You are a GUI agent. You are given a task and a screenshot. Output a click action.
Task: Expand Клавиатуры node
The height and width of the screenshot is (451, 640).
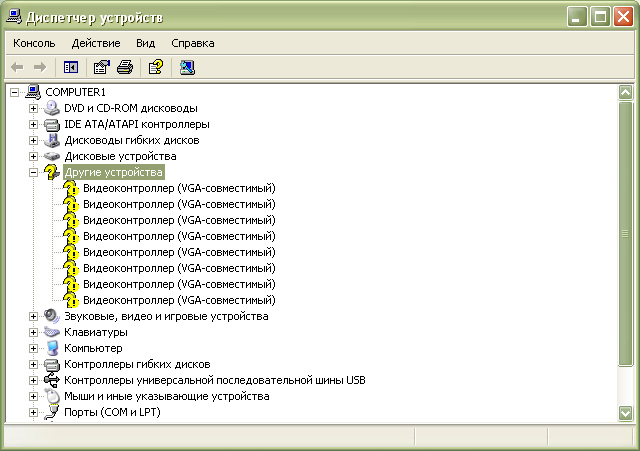pos(33,332)
